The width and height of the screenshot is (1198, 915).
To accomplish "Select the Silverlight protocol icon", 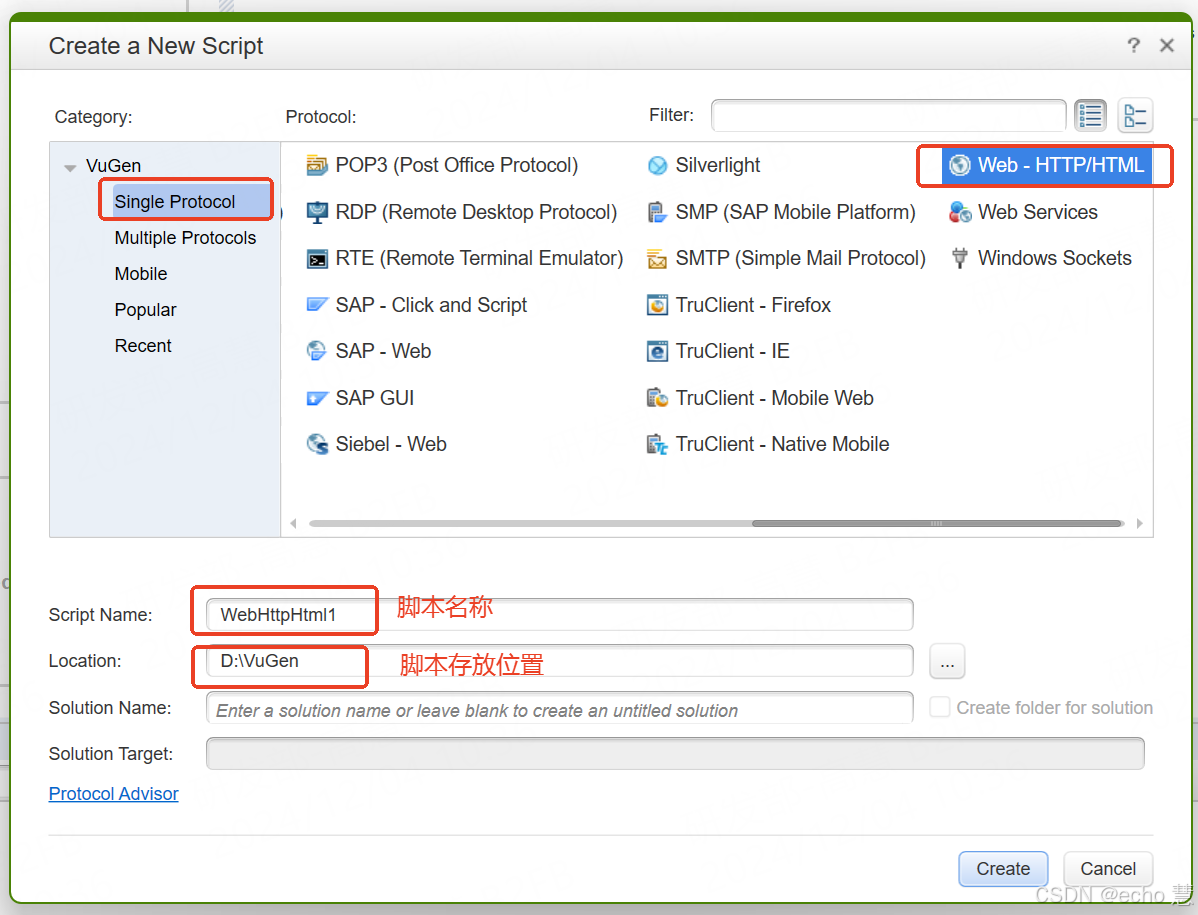I will [657, 165].
